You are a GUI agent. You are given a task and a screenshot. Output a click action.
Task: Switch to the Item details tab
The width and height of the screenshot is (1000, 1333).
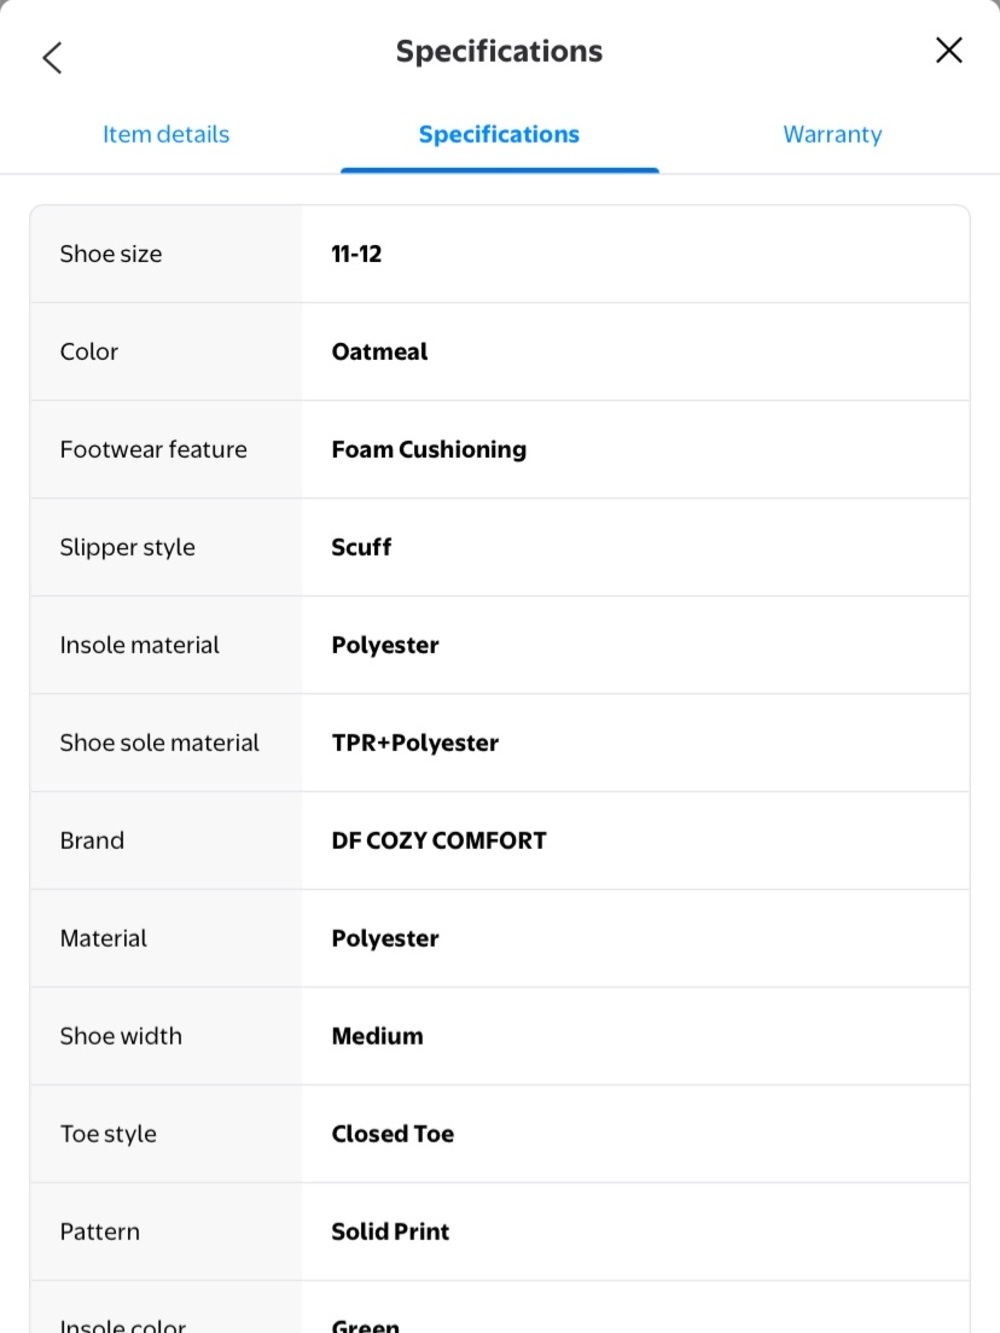click(166, 134)
